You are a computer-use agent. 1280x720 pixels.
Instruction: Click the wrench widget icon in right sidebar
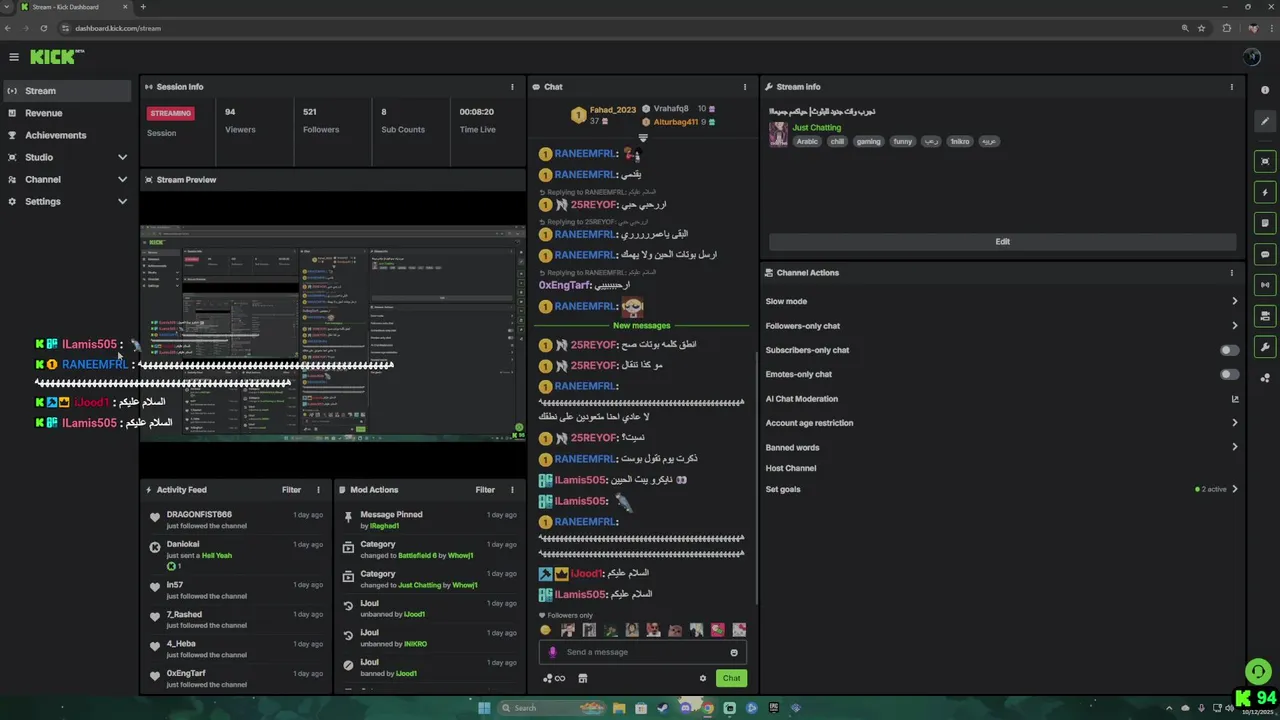point(1265,347)
